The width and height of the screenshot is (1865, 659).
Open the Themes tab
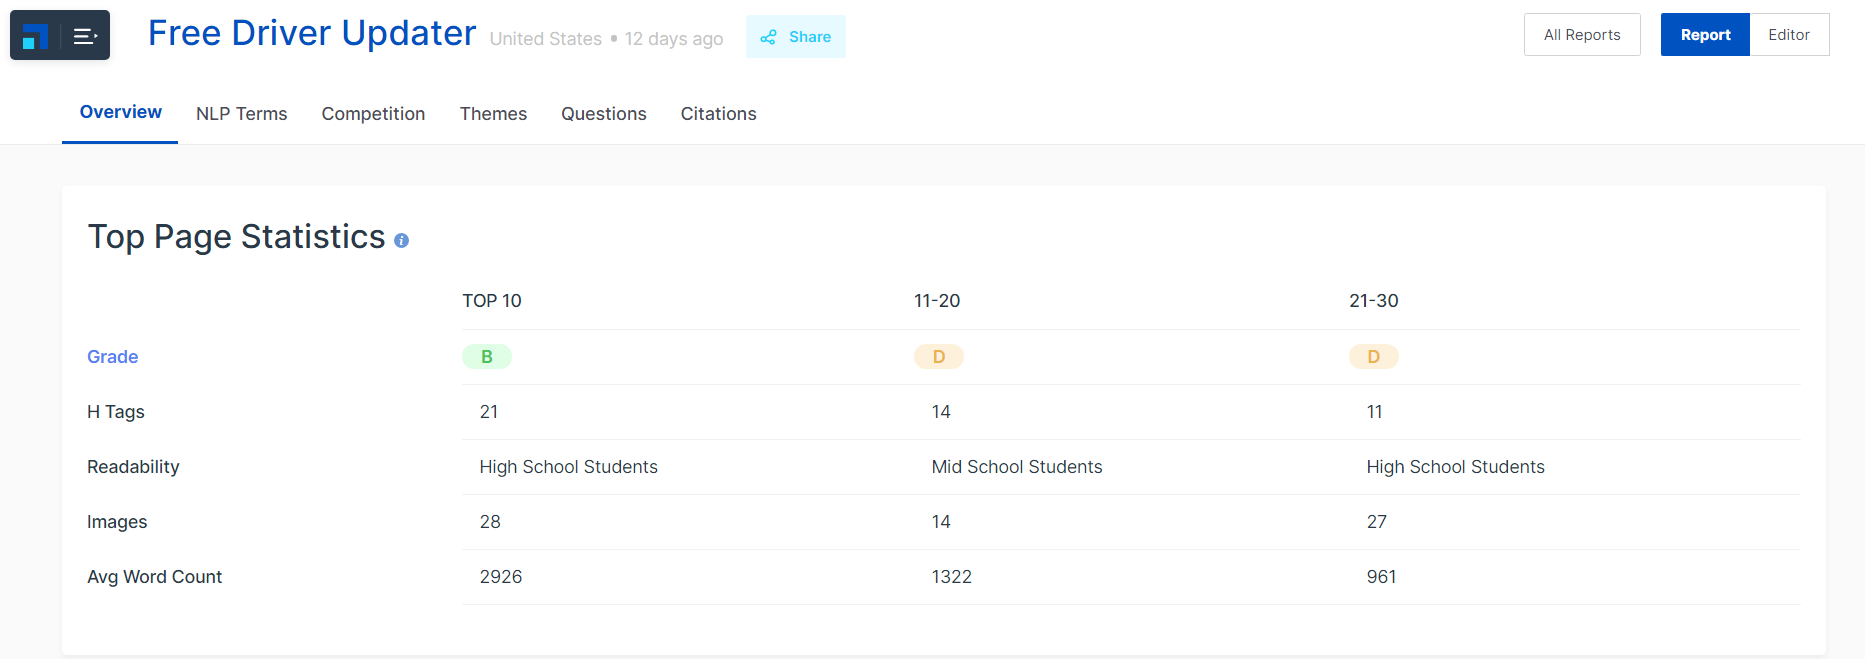tap(493, 114)
